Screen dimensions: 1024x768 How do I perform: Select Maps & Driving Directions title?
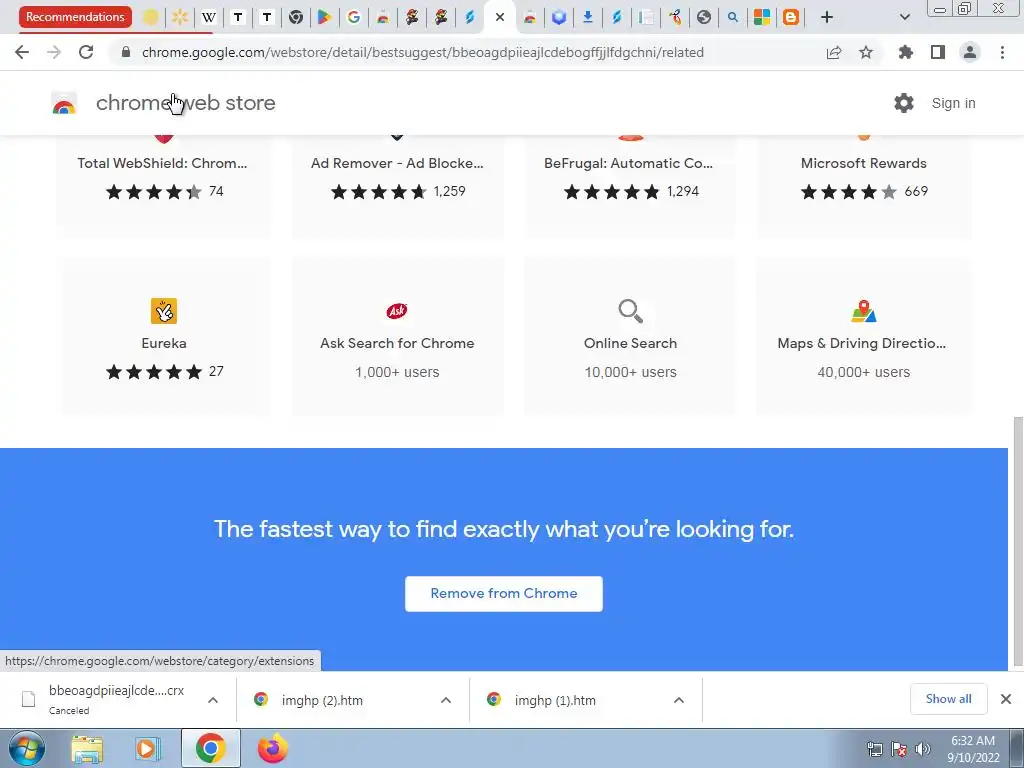pyautogui.click(x=861, y=343)
